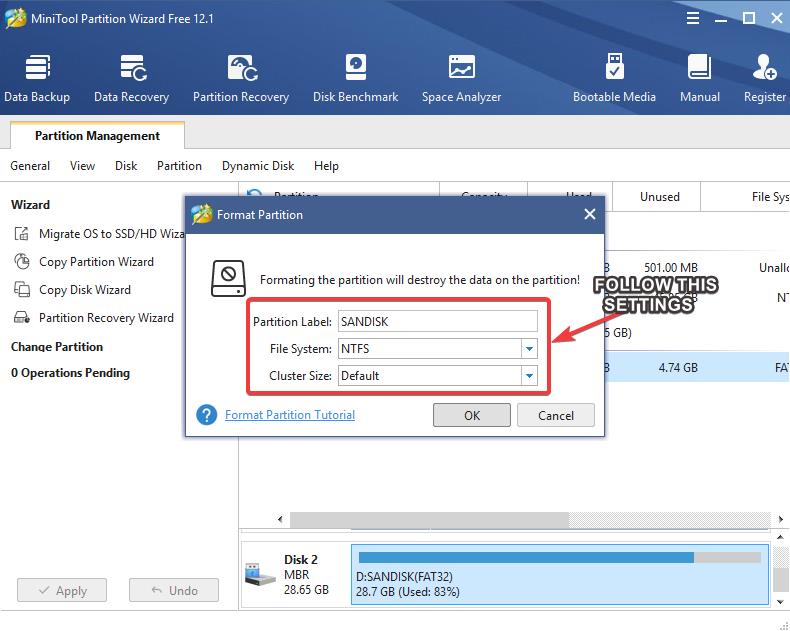Click the Change Partition section header

click(x=57, y=347)
